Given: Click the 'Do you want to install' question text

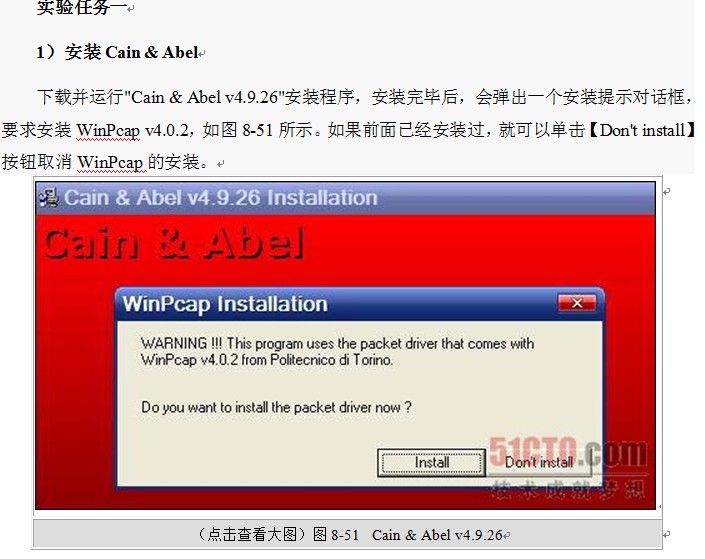Looking at the screenshot, I should (276, 407).
